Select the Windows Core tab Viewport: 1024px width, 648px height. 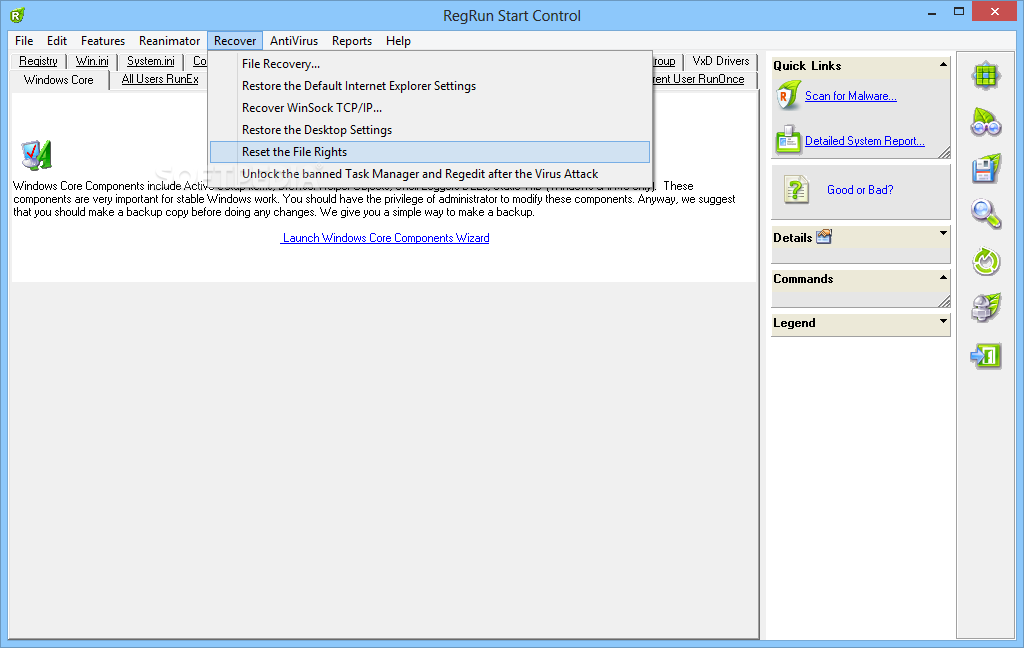coord(59,80)
